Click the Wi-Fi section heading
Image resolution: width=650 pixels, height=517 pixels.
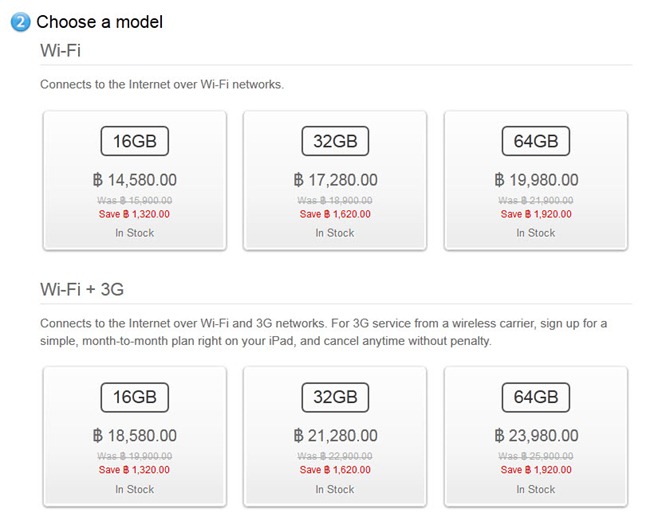(x=61, y=50)
